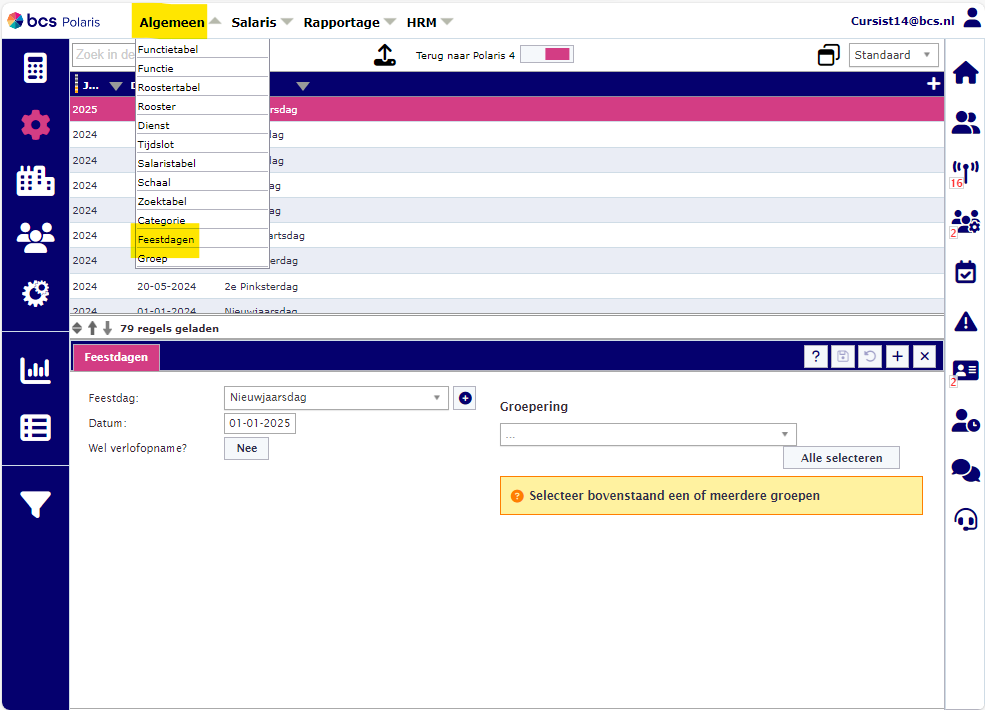Click the Alle selecteren button

pyautogui.click(x=841, y=457)
